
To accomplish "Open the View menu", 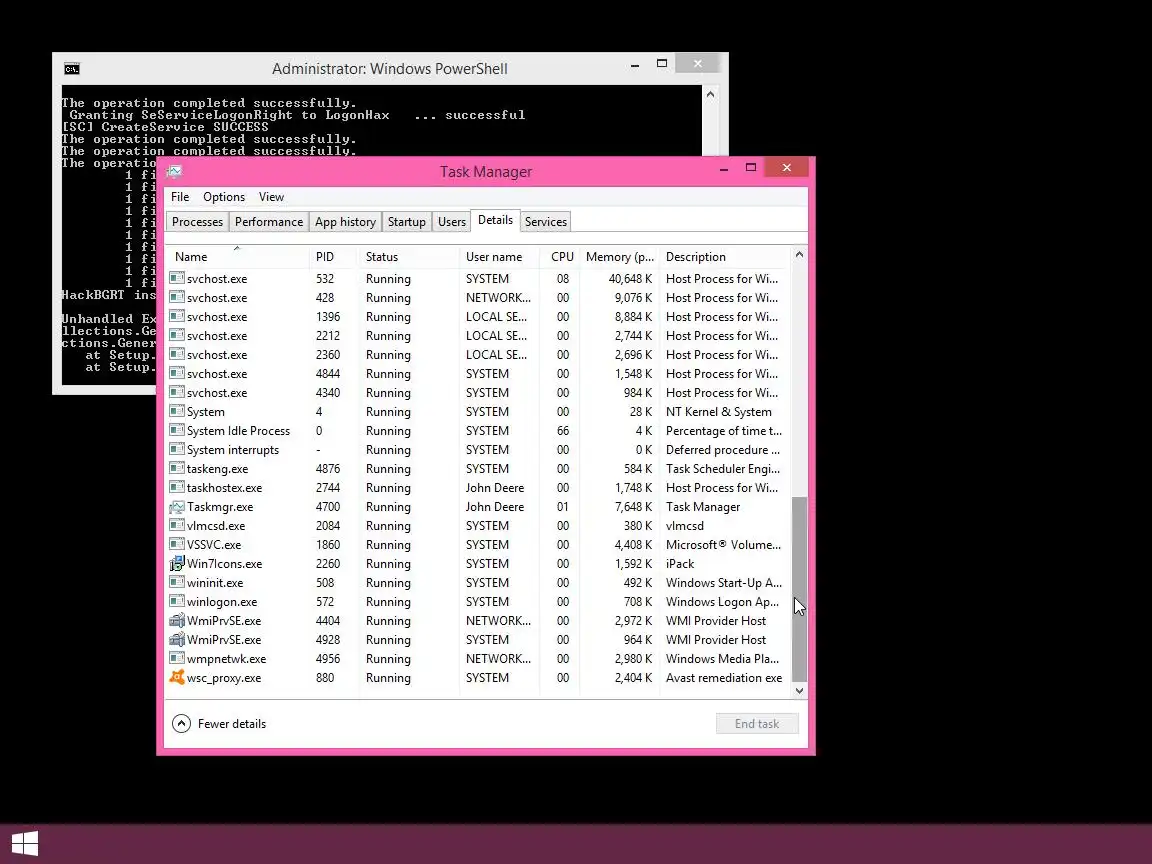I will click(271, 197).
